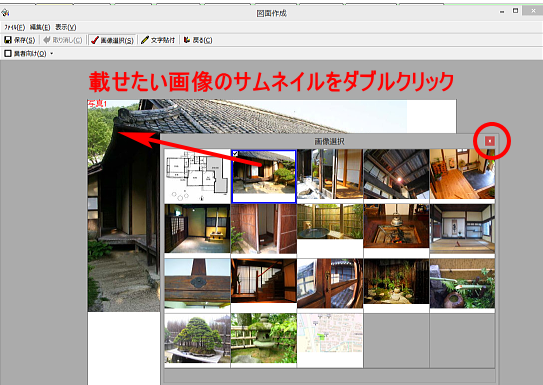The image size is (543, 385).
Task: Select the red checkmark 画像選択 icon
Action: [x=95, y=40]
